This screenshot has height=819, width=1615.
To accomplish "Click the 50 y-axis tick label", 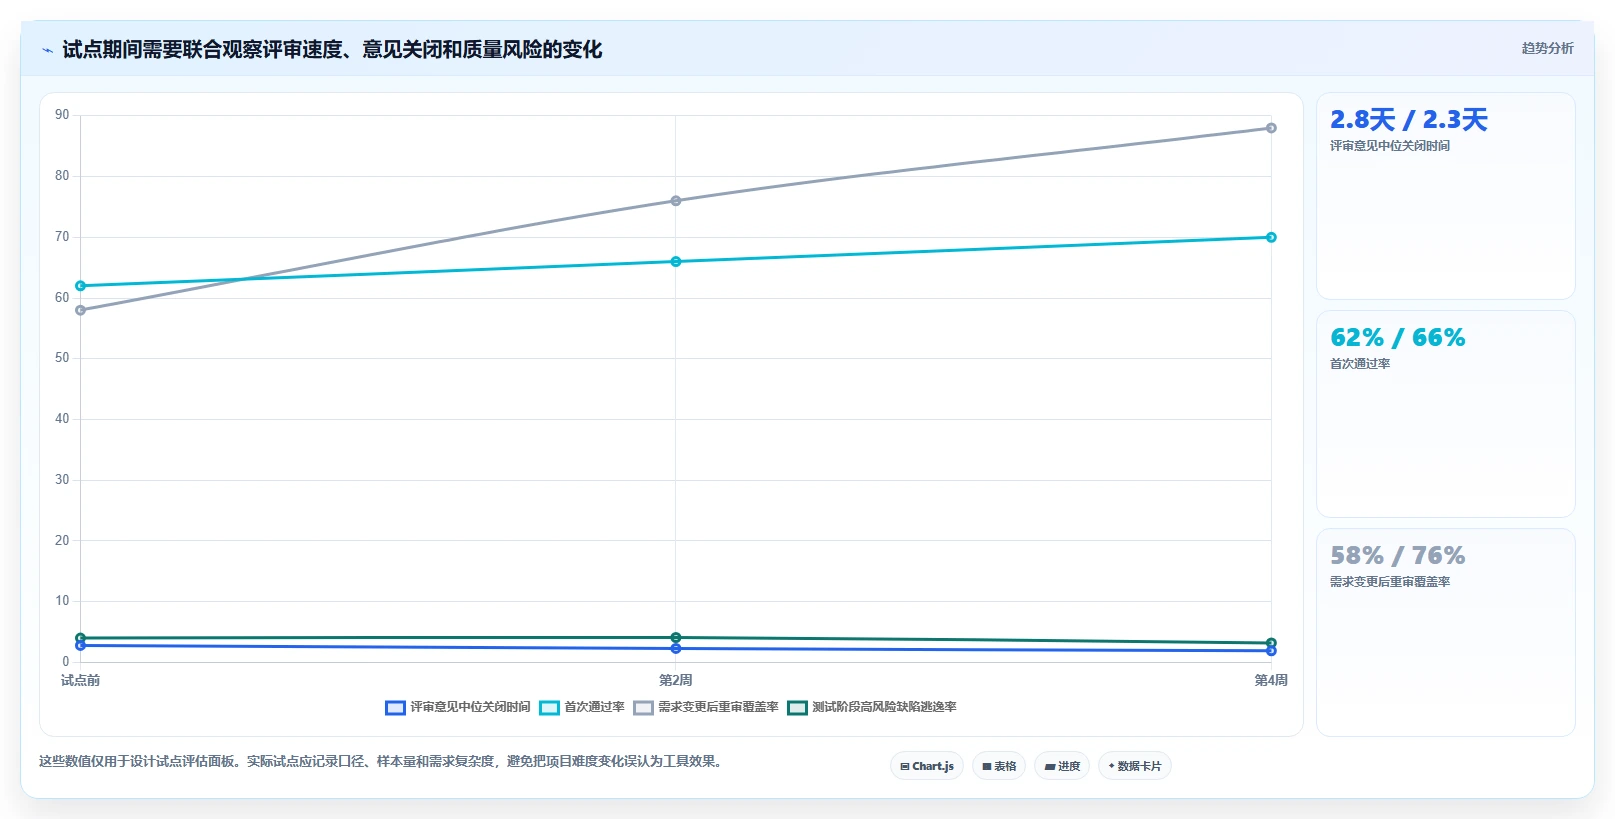I will [x=62, y=358].
